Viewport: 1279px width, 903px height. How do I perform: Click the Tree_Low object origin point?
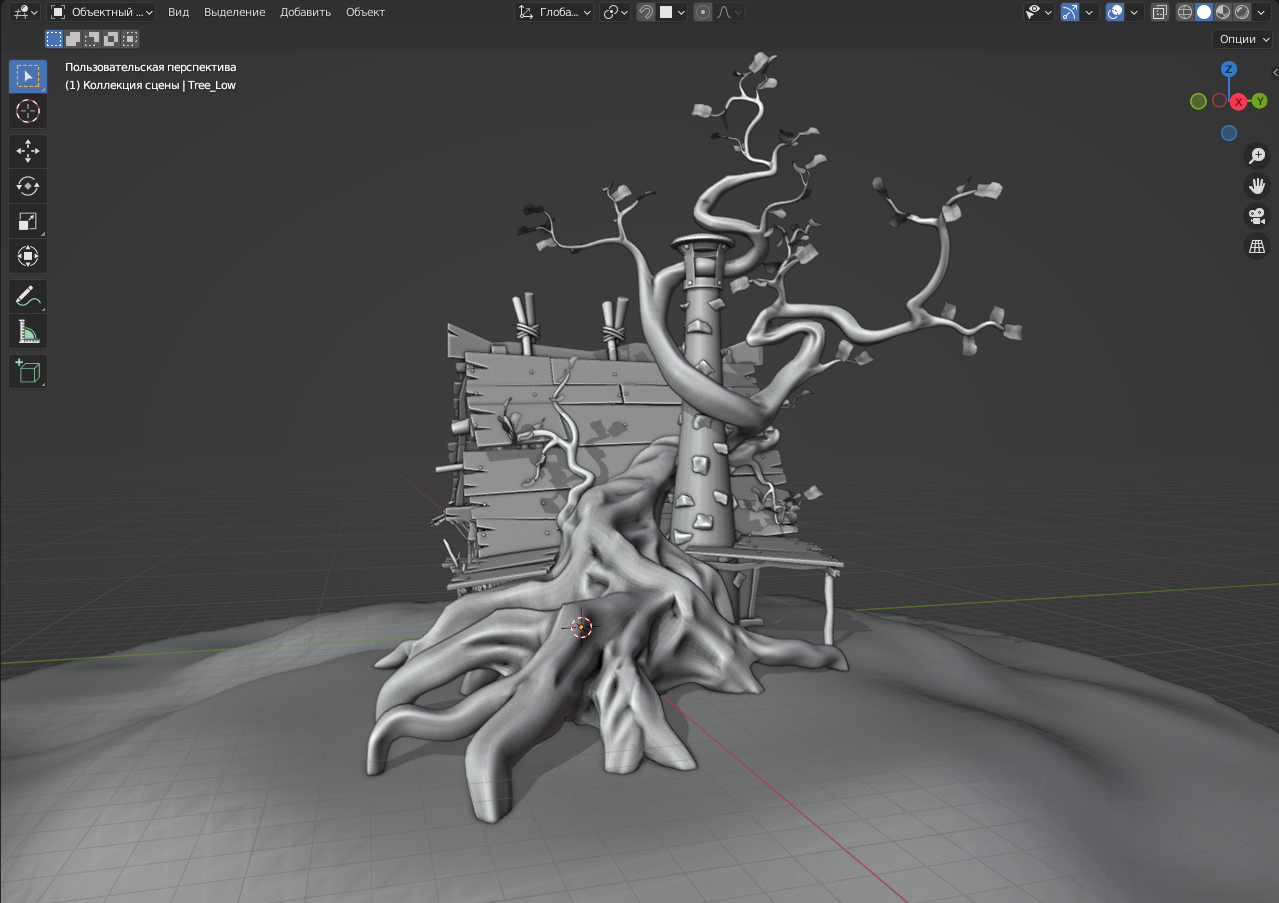click(x=581, y=627)
